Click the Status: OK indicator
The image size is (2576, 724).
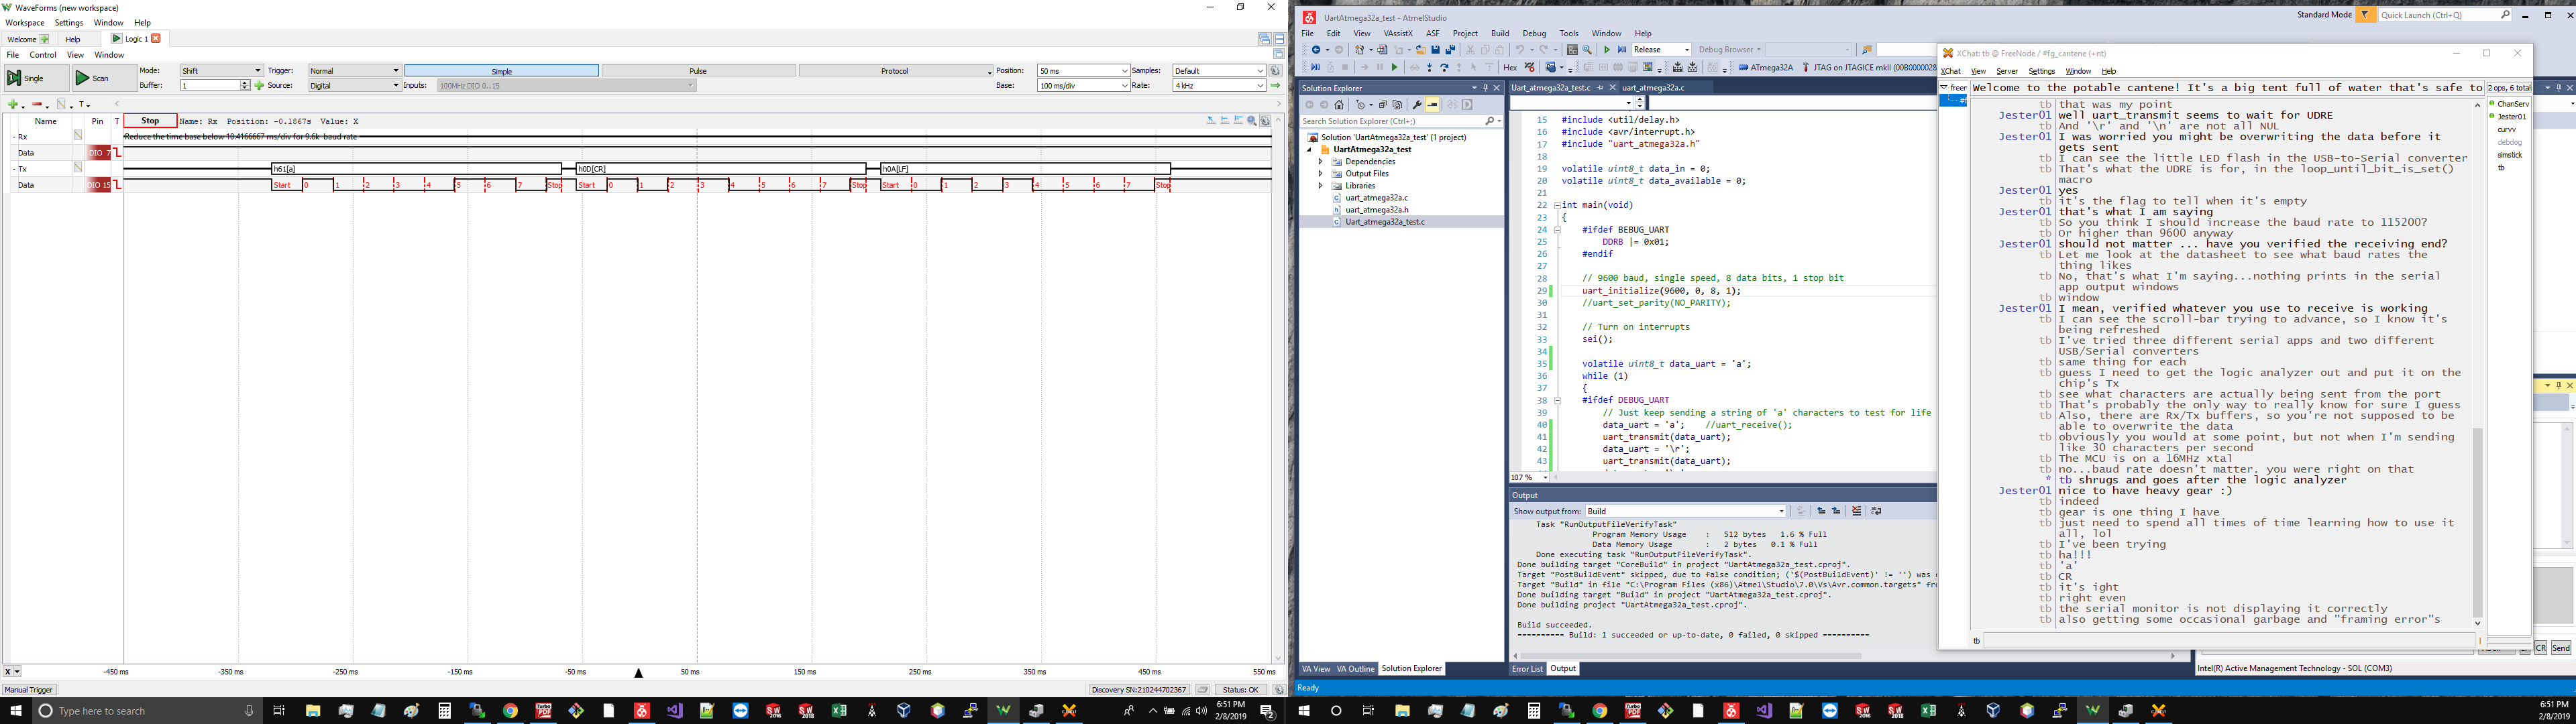(1240, 690)
